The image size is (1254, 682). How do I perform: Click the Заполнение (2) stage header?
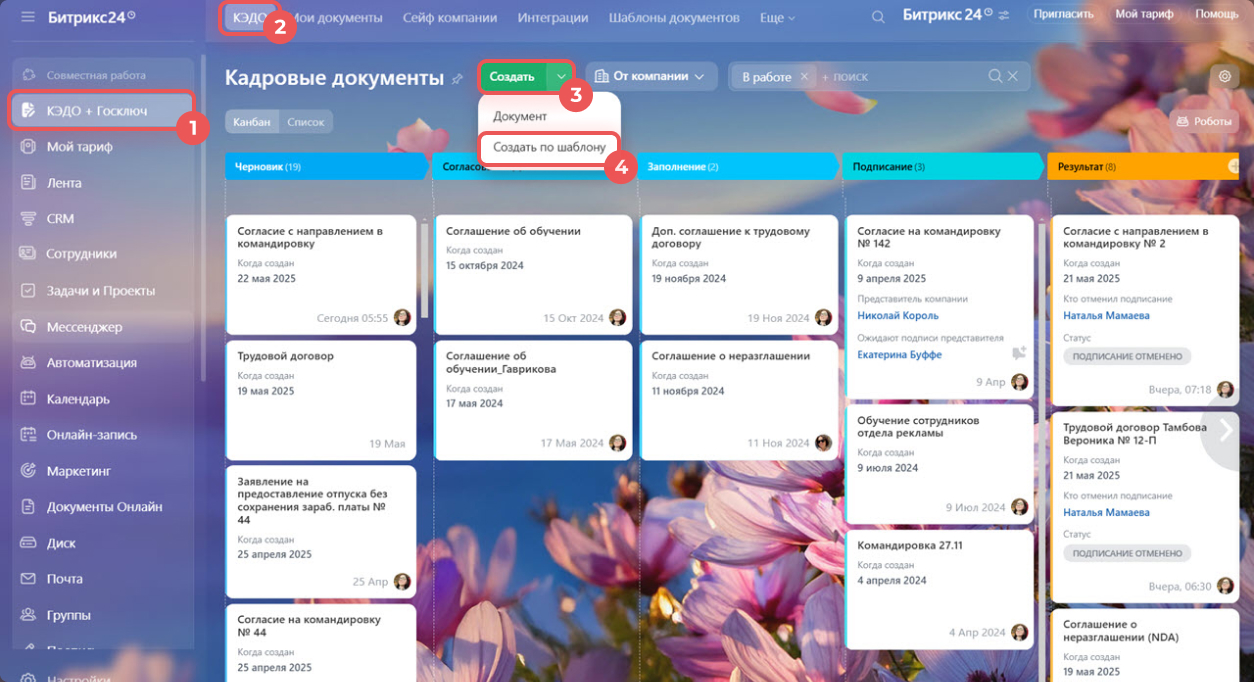point(737,166)
